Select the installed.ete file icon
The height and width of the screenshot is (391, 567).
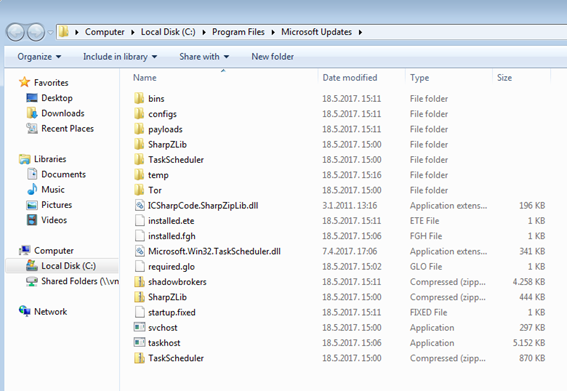(x=139, y=221)
